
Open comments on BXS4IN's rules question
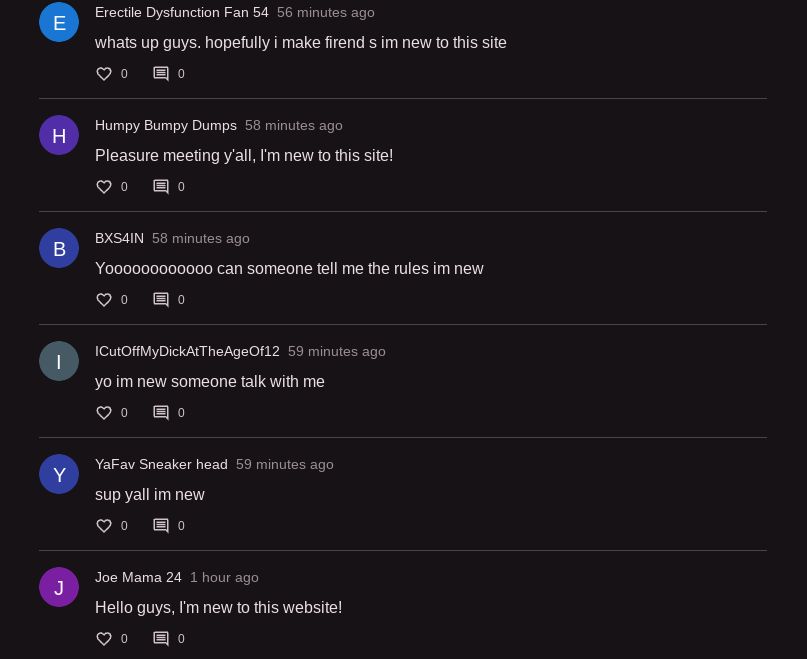161,300
